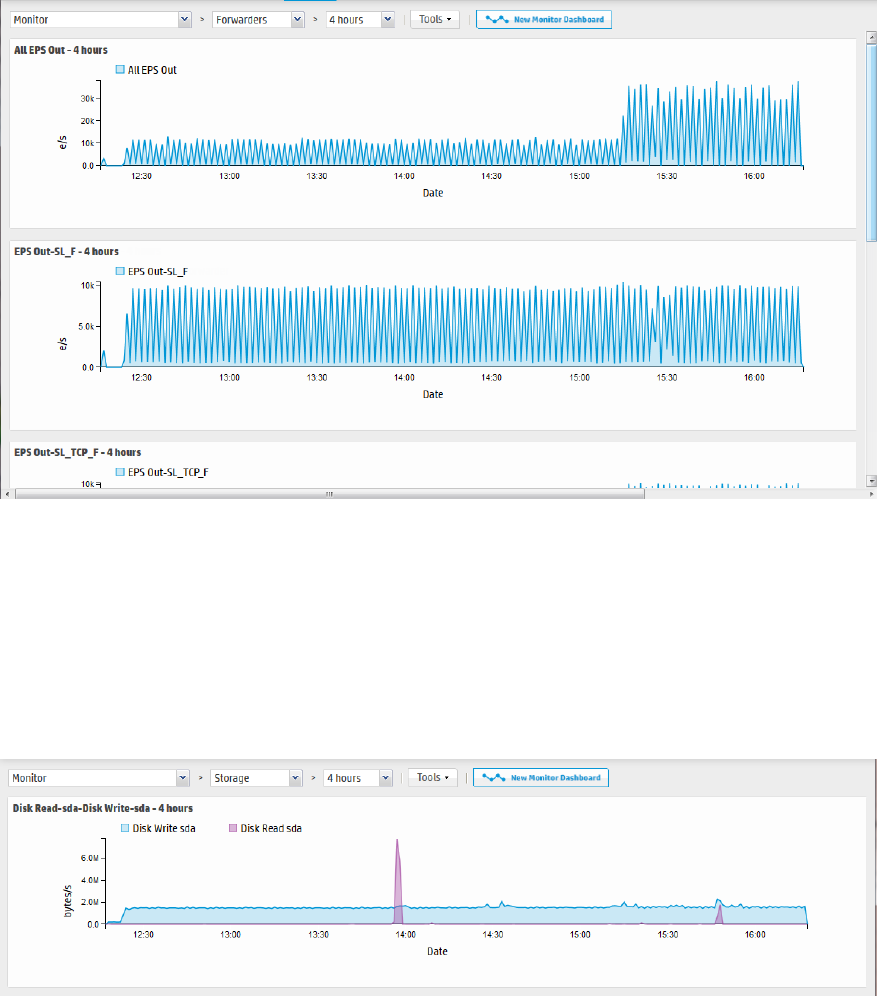
Task: Click the horizontal scrollbar left arrow
Action: pos(7,494)
